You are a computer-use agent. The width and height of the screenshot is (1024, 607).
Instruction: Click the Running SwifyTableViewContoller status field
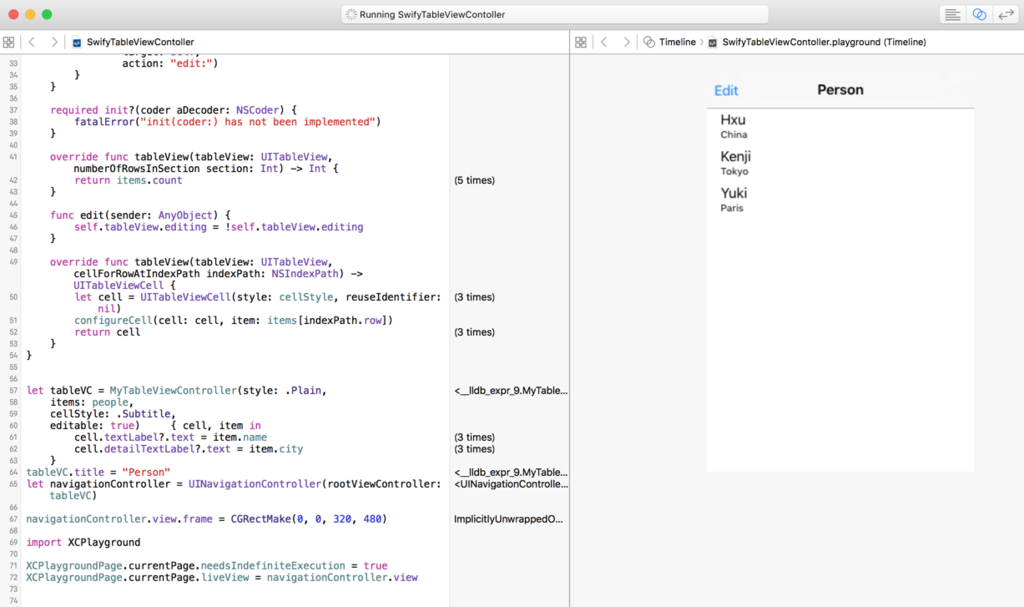click(554, 14)
